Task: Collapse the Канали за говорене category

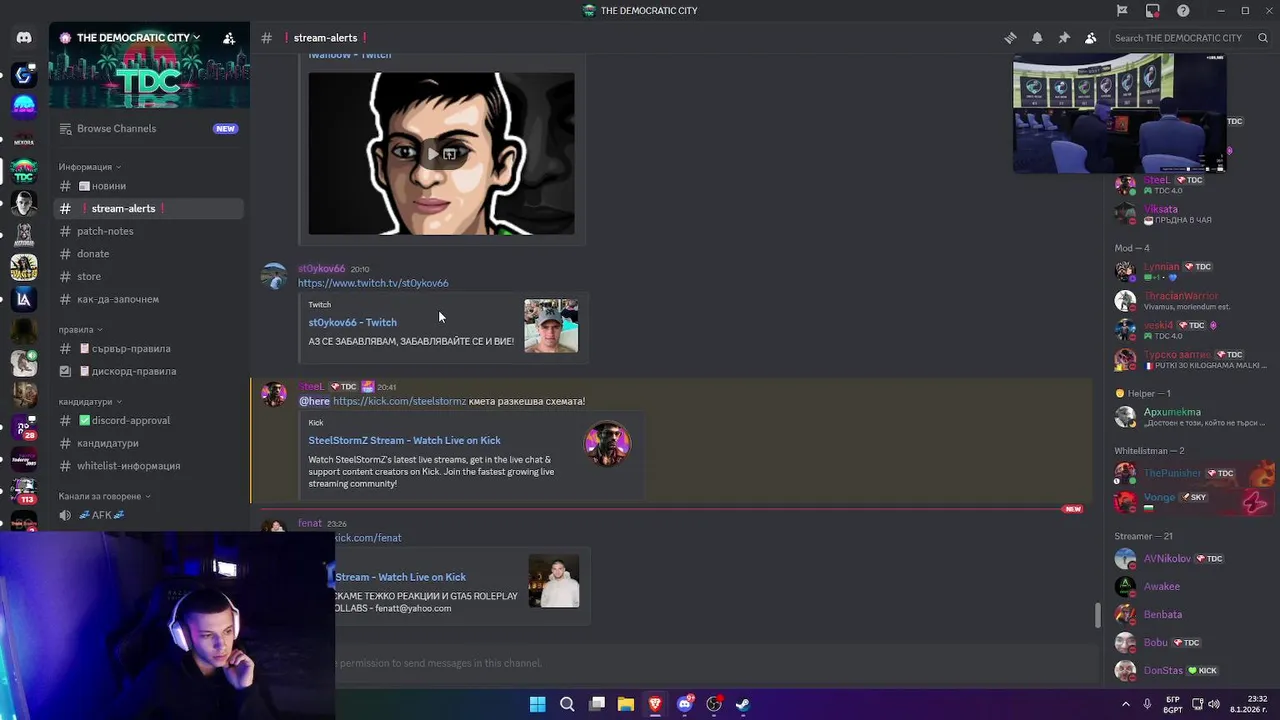Action: point(104,496)
